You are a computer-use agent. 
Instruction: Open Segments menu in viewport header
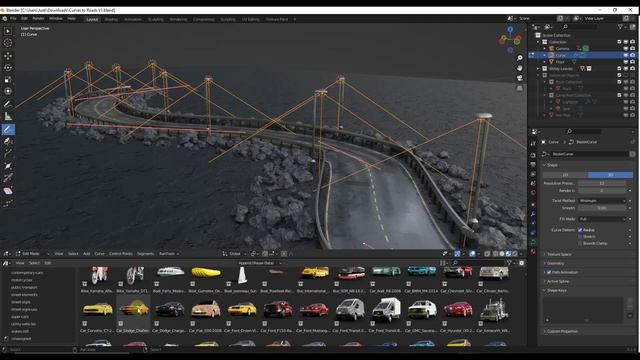pos(145,254)
